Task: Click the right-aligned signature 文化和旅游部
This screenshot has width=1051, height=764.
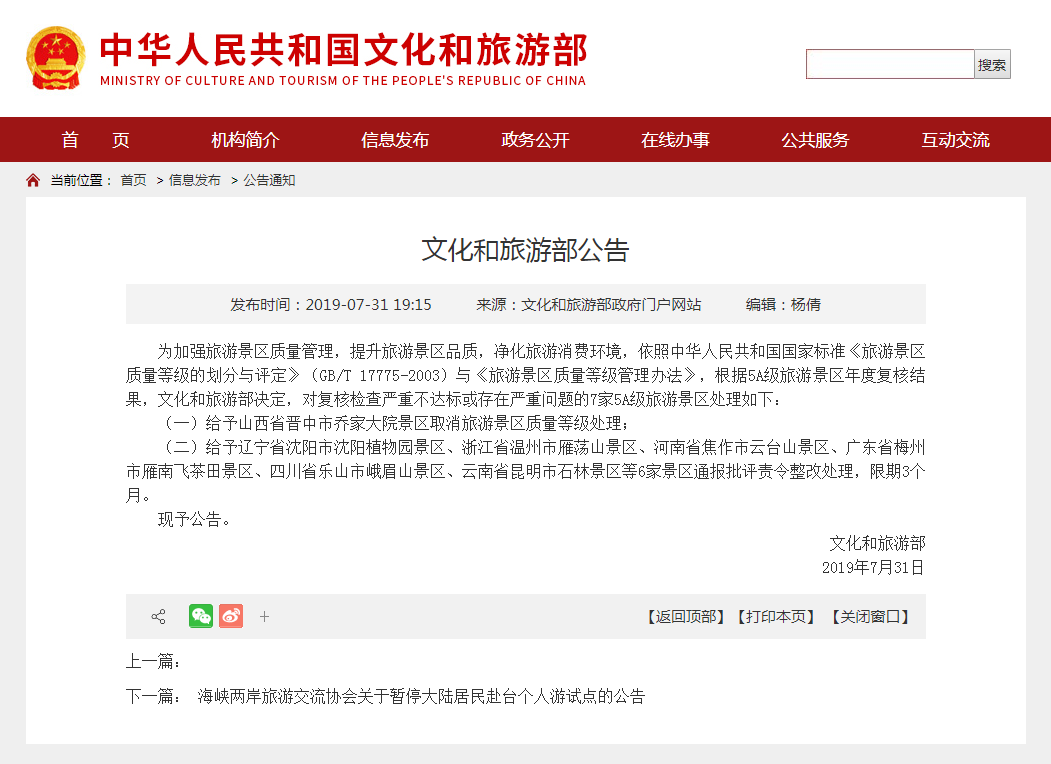Action: tap(877, 544)
